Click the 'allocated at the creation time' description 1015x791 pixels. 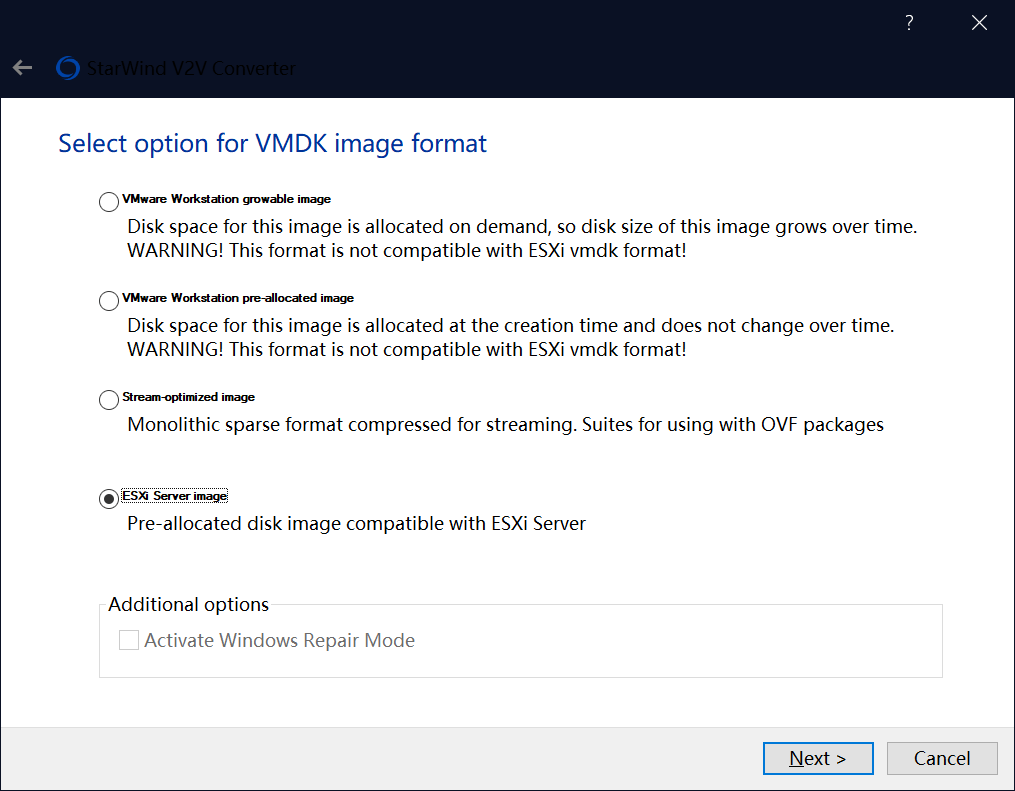[x=510, y=326]
